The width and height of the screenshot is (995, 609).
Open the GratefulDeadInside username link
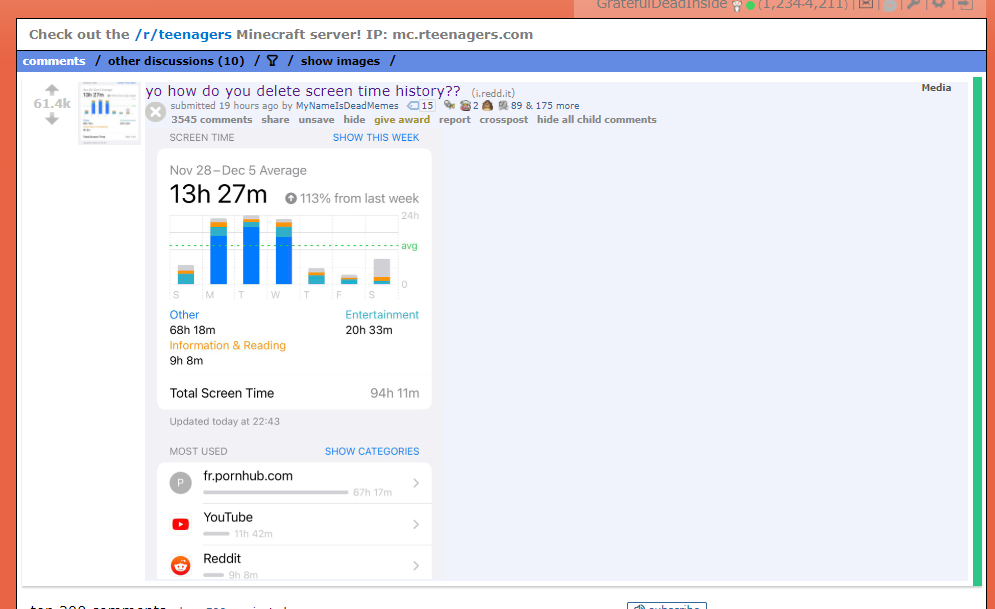click(662, 4)
